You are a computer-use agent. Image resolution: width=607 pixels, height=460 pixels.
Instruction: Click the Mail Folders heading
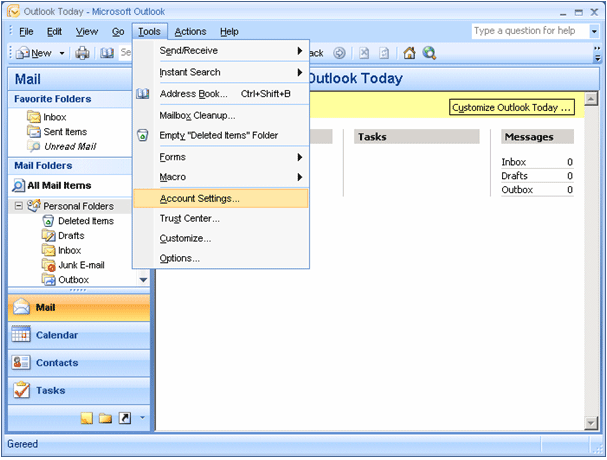coord(43,166)
